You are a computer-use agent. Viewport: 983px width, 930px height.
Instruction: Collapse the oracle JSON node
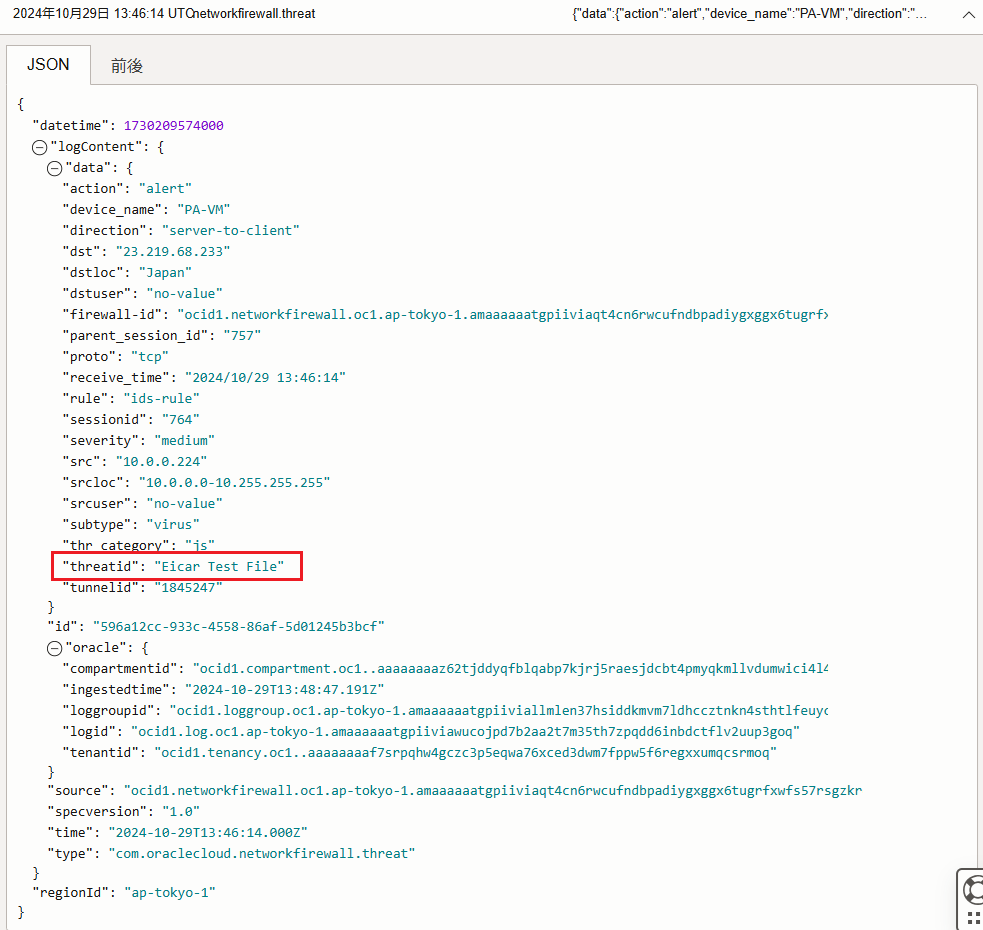click(55, 648)
